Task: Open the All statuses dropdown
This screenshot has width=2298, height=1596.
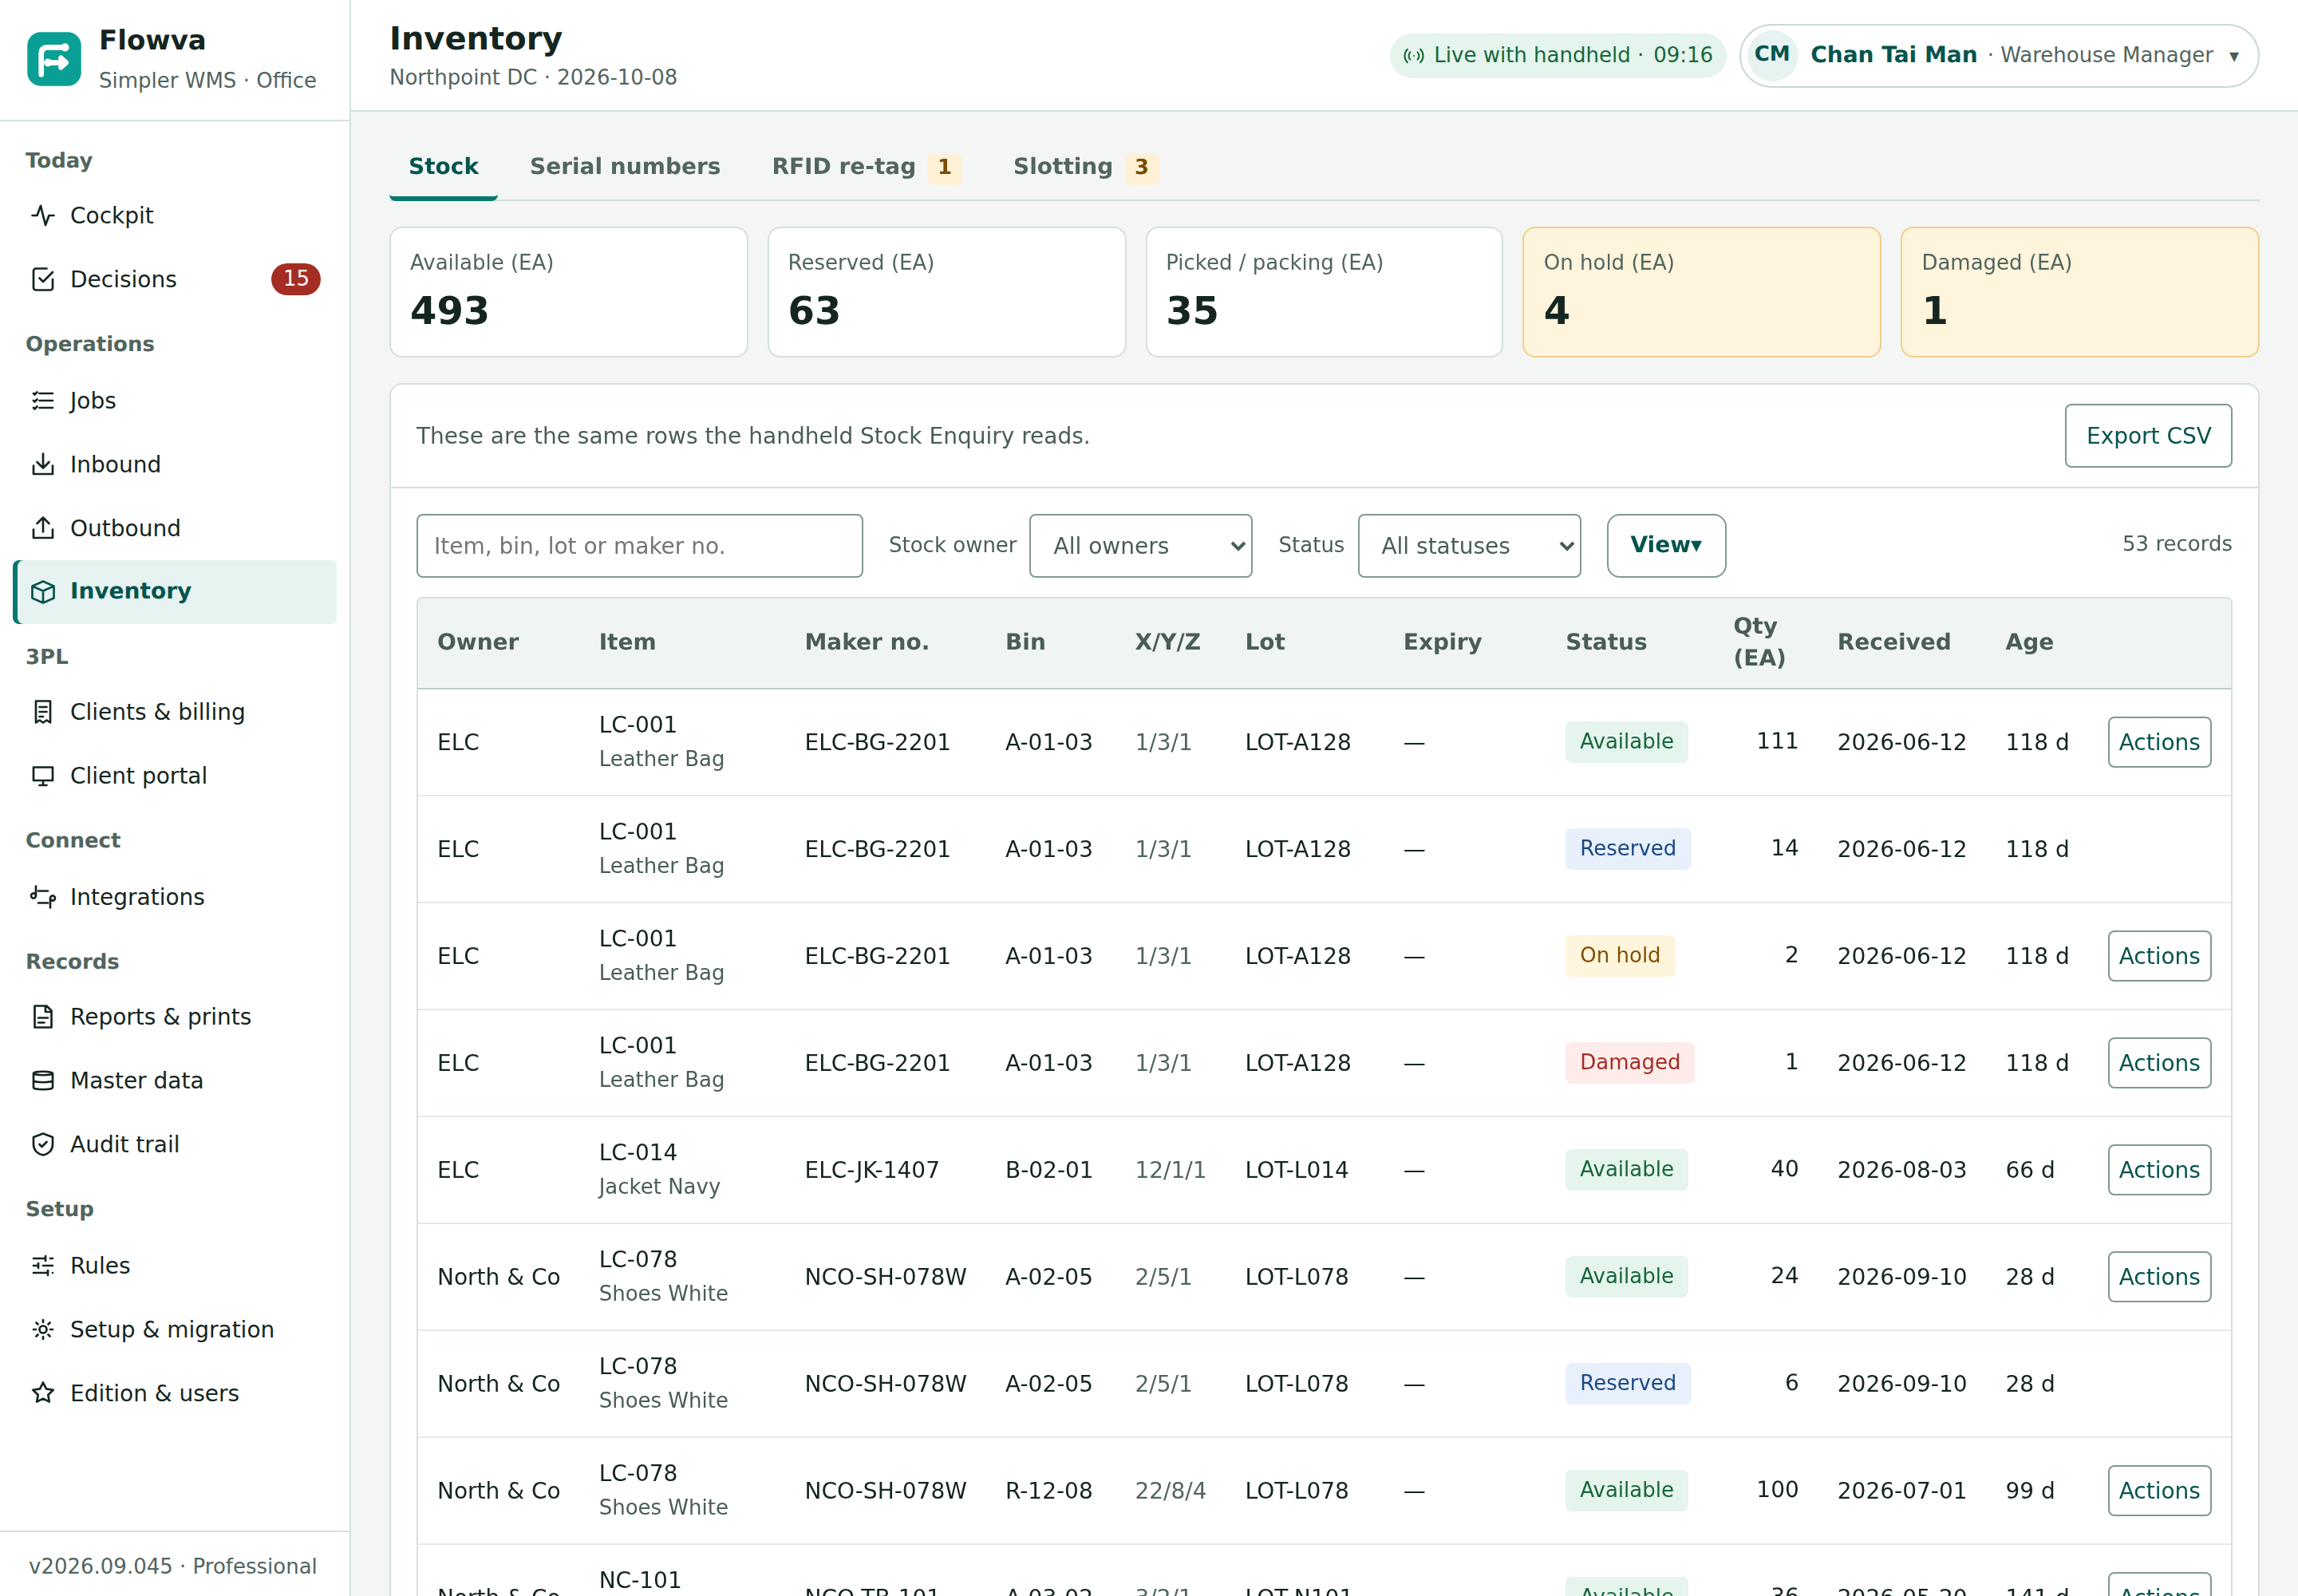Action: point(1469,546)
